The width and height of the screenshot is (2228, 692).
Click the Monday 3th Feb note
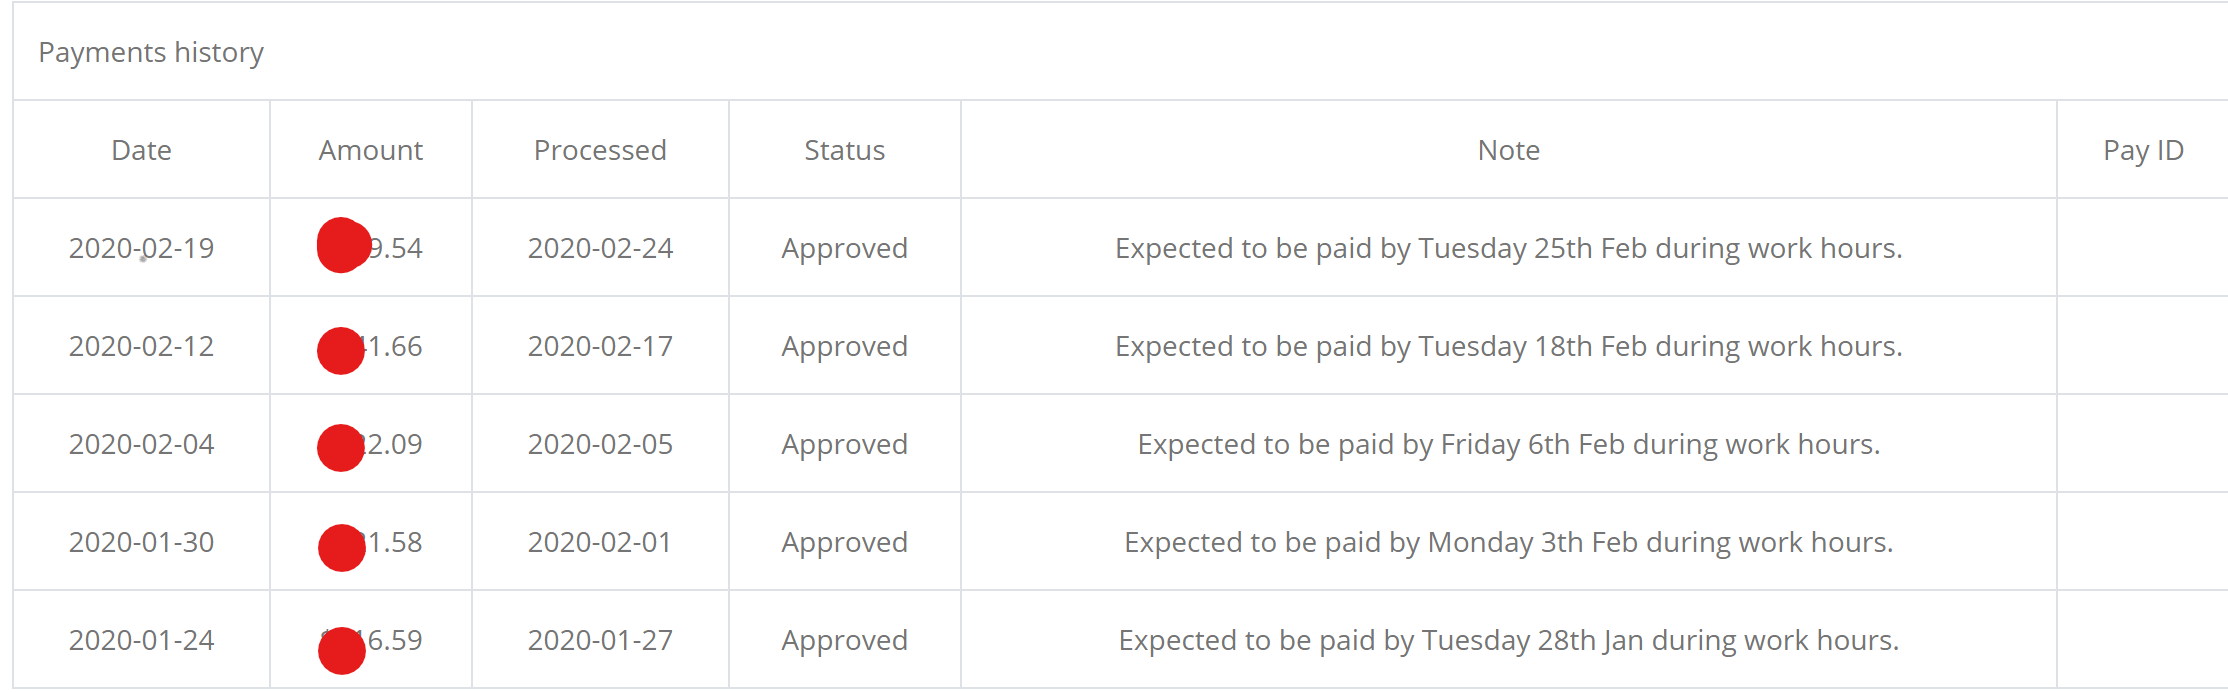click(1508, 542)
